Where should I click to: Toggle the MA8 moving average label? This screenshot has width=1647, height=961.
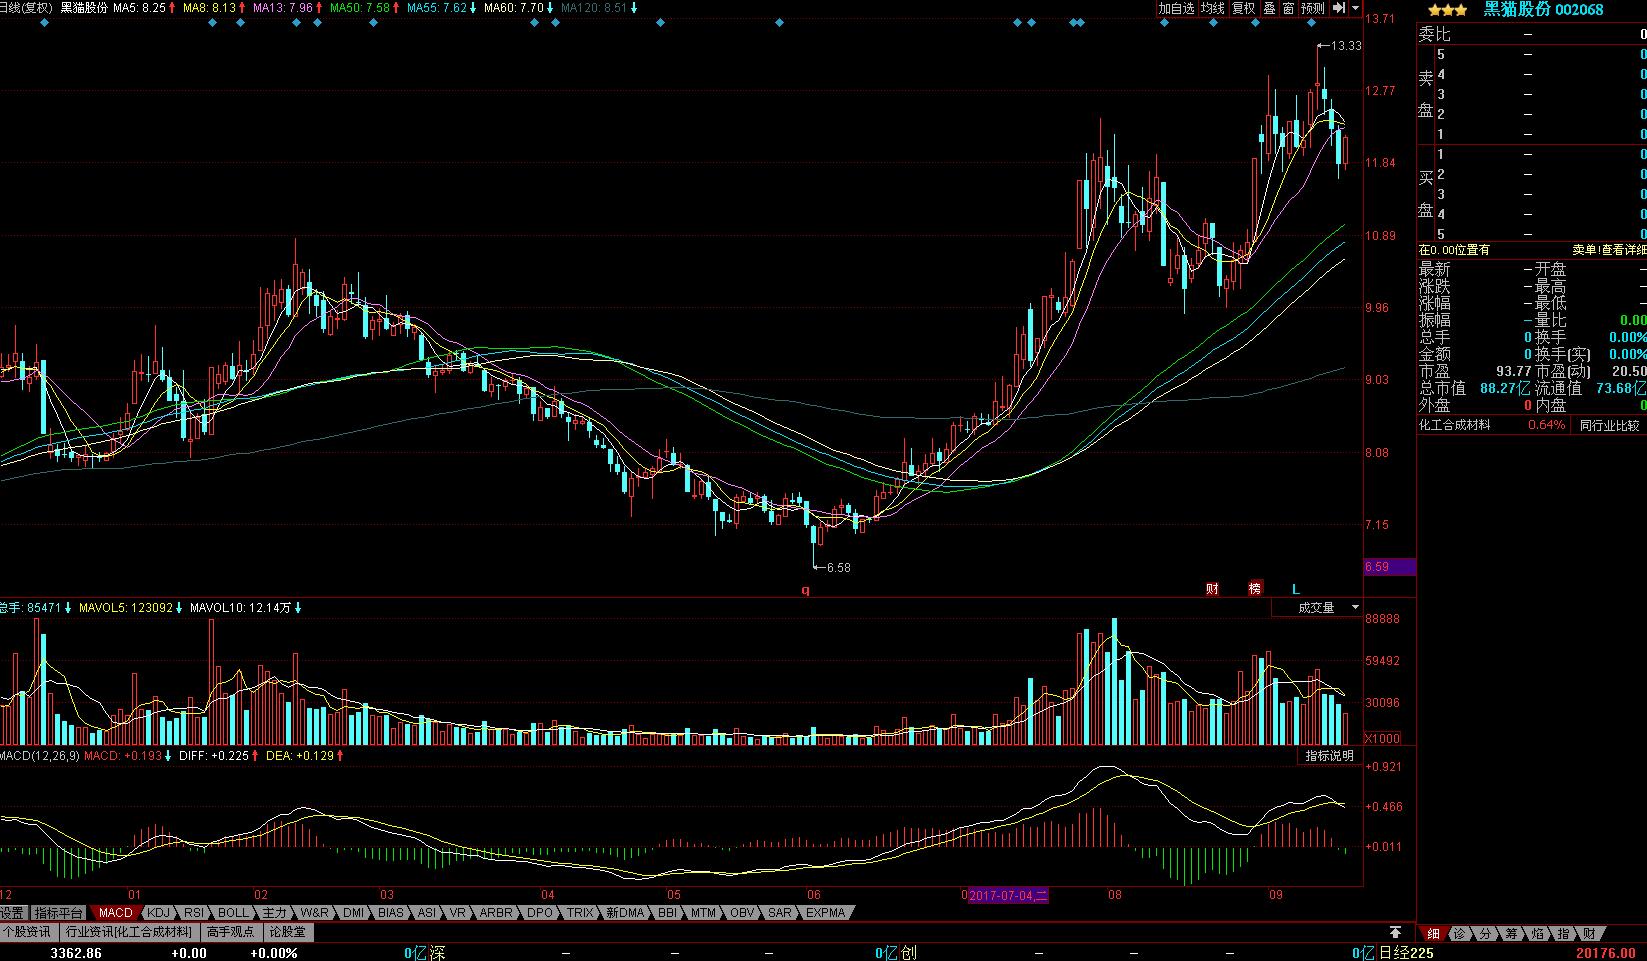pos(215,8)
